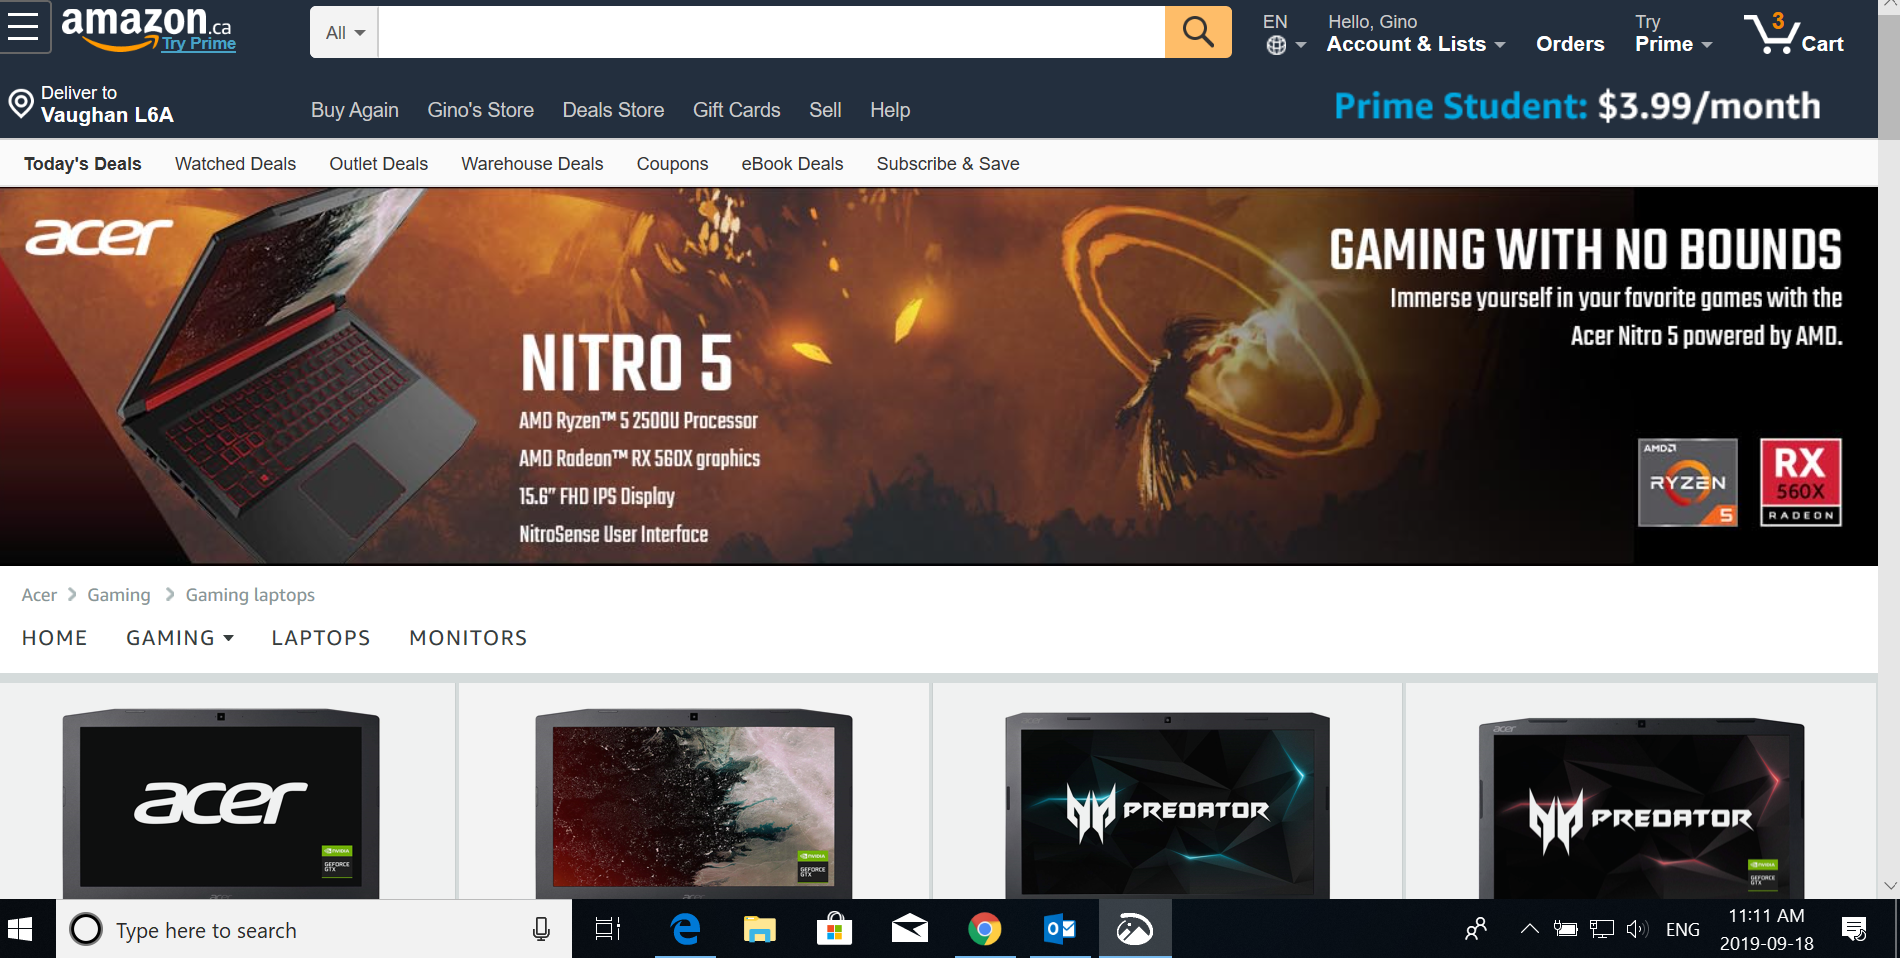Click the battery icon in the tray
Image resolution: width=1900 pixels, height=958 pixels.
tap(1565, 930)
